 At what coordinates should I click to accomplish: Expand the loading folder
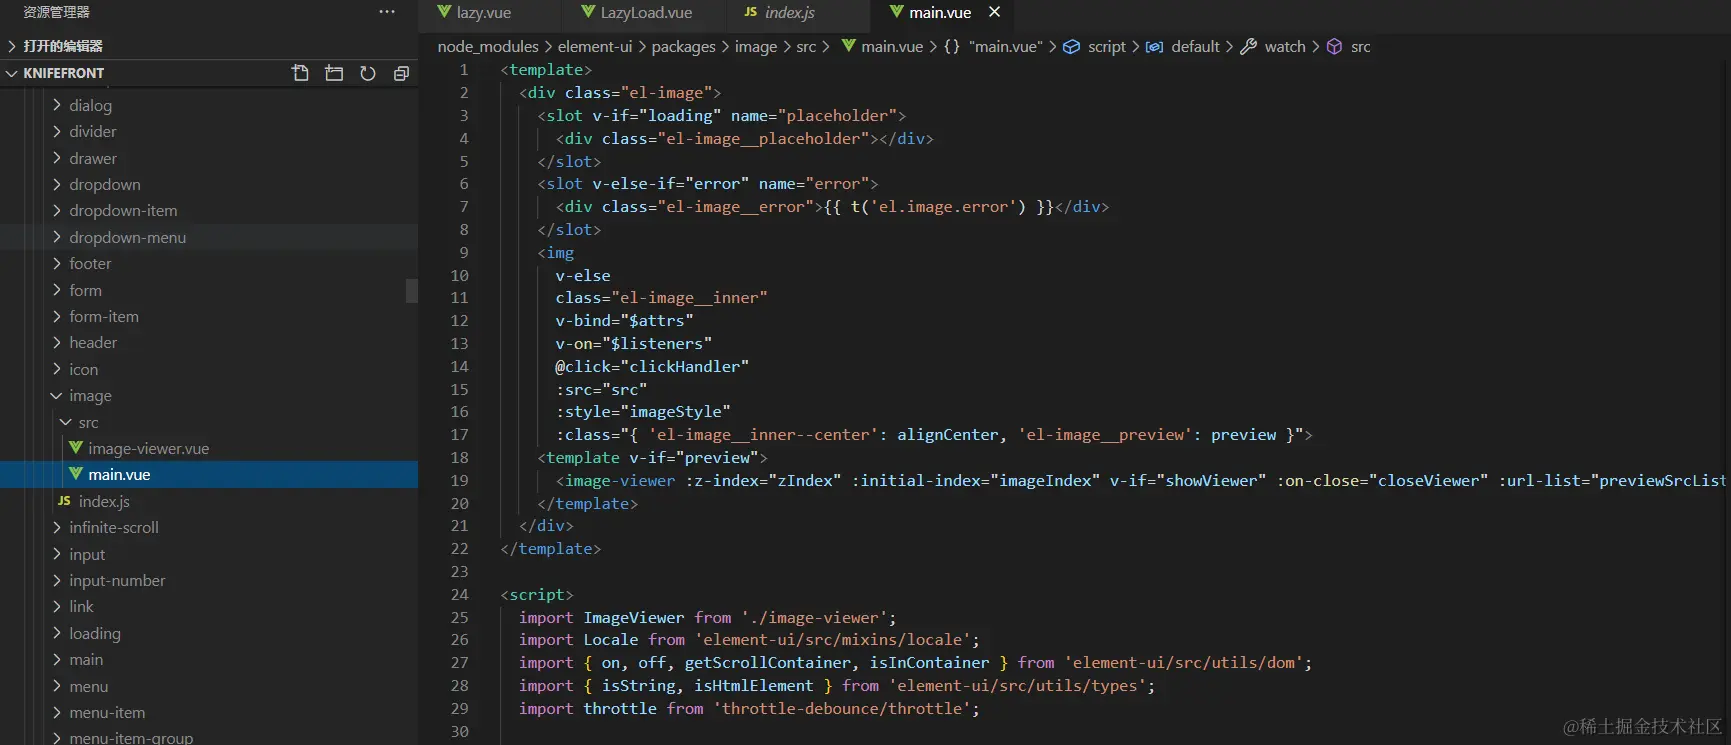point(94,633)
